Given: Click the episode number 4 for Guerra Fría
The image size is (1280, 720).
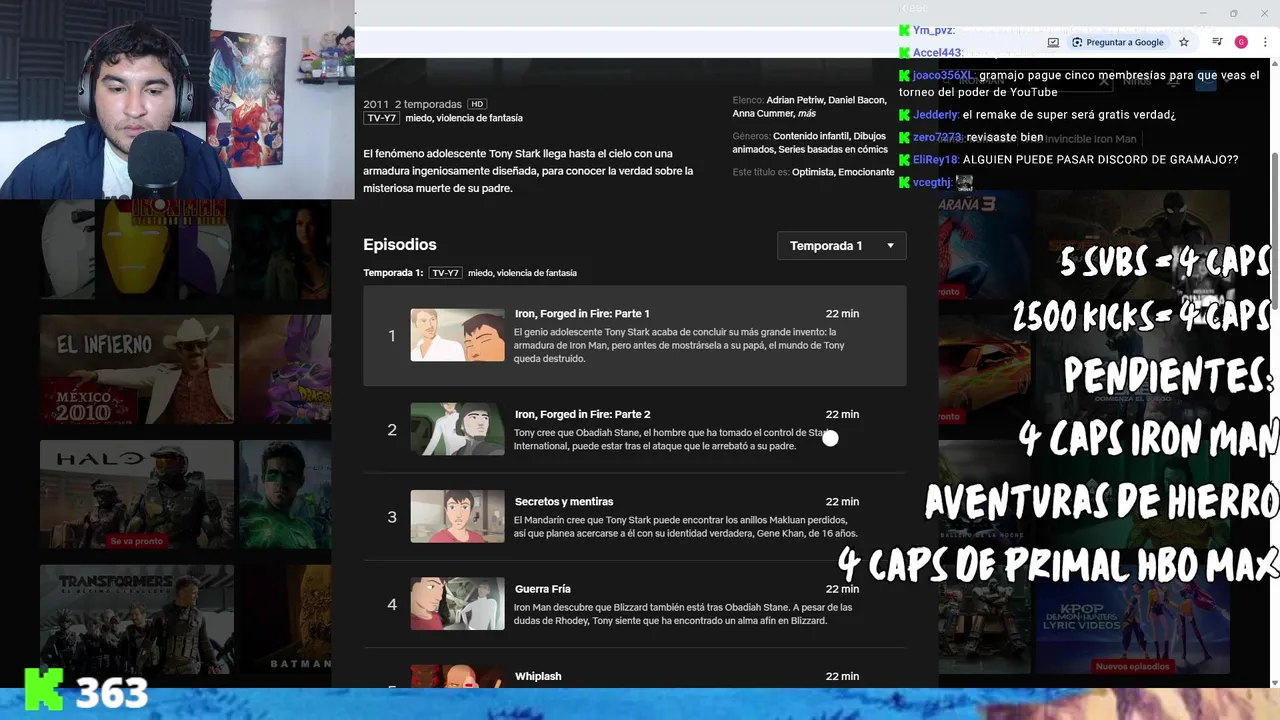Looking at the screenshot, I should point(392,604).
